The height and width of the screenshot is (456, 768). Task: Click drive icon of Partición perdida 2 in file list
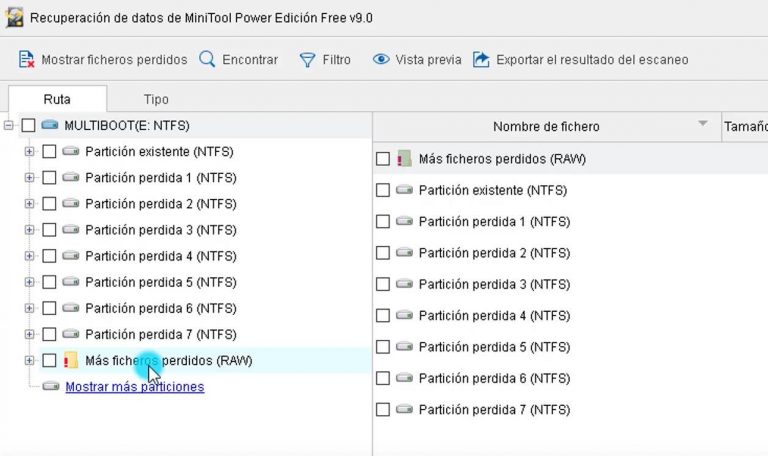[x=404, y=252]
